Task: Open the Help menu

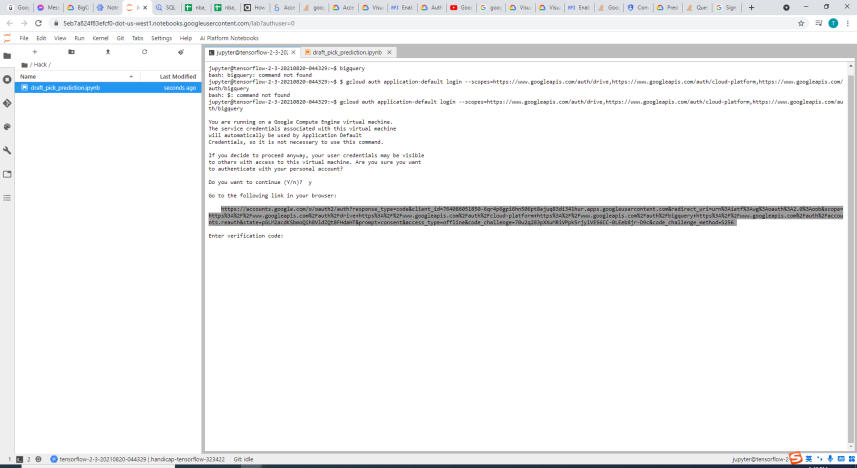Action: [x=186, y=38]
